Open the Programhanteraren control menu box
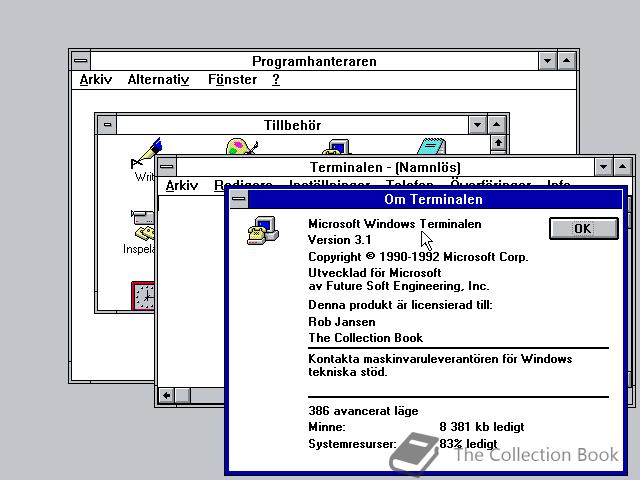The height and width of the screenshot is (480, 640). coord(81,61)
